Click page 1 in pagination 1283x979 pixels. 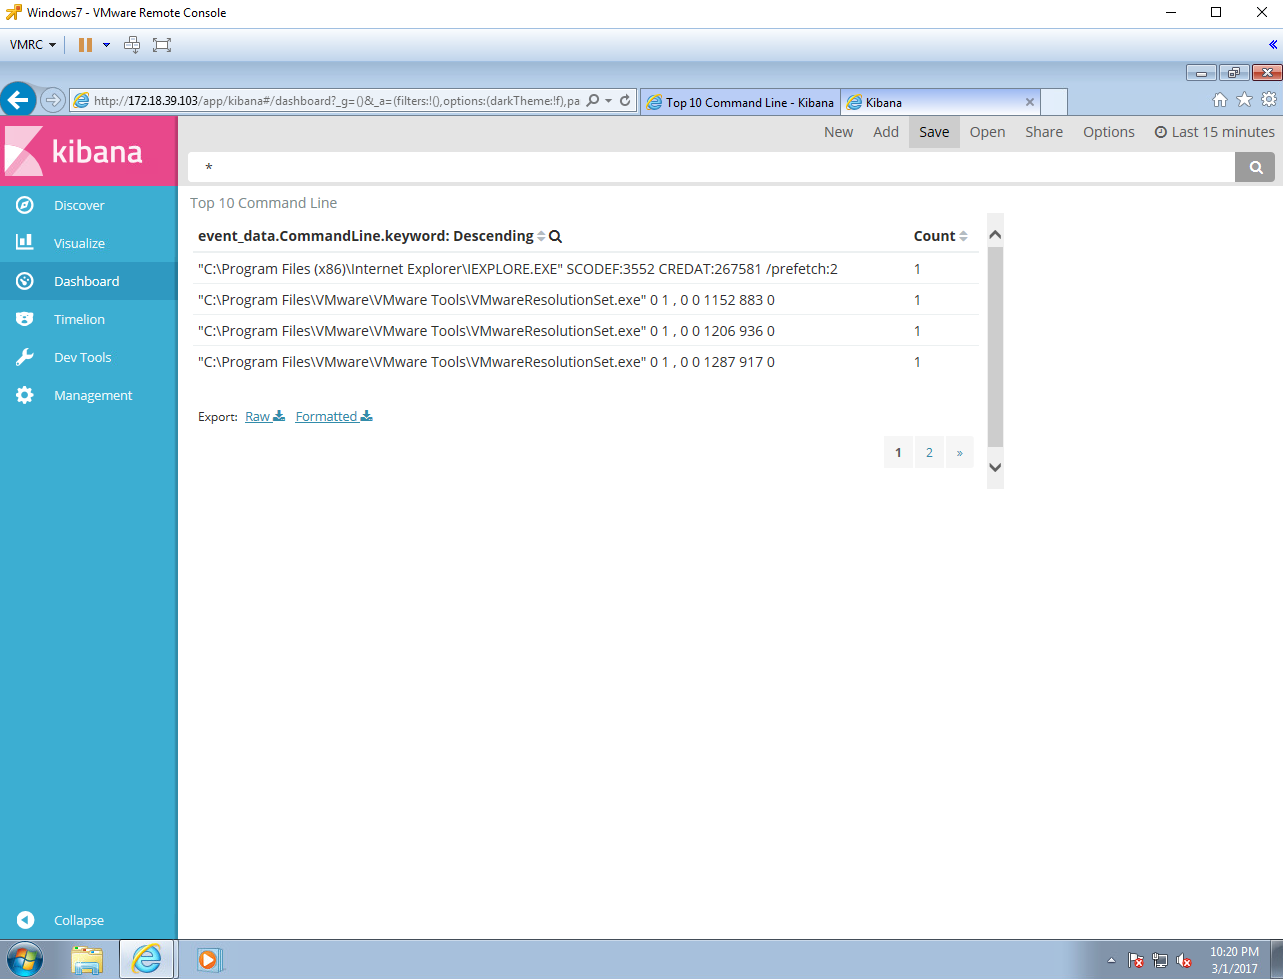(898, 452)
